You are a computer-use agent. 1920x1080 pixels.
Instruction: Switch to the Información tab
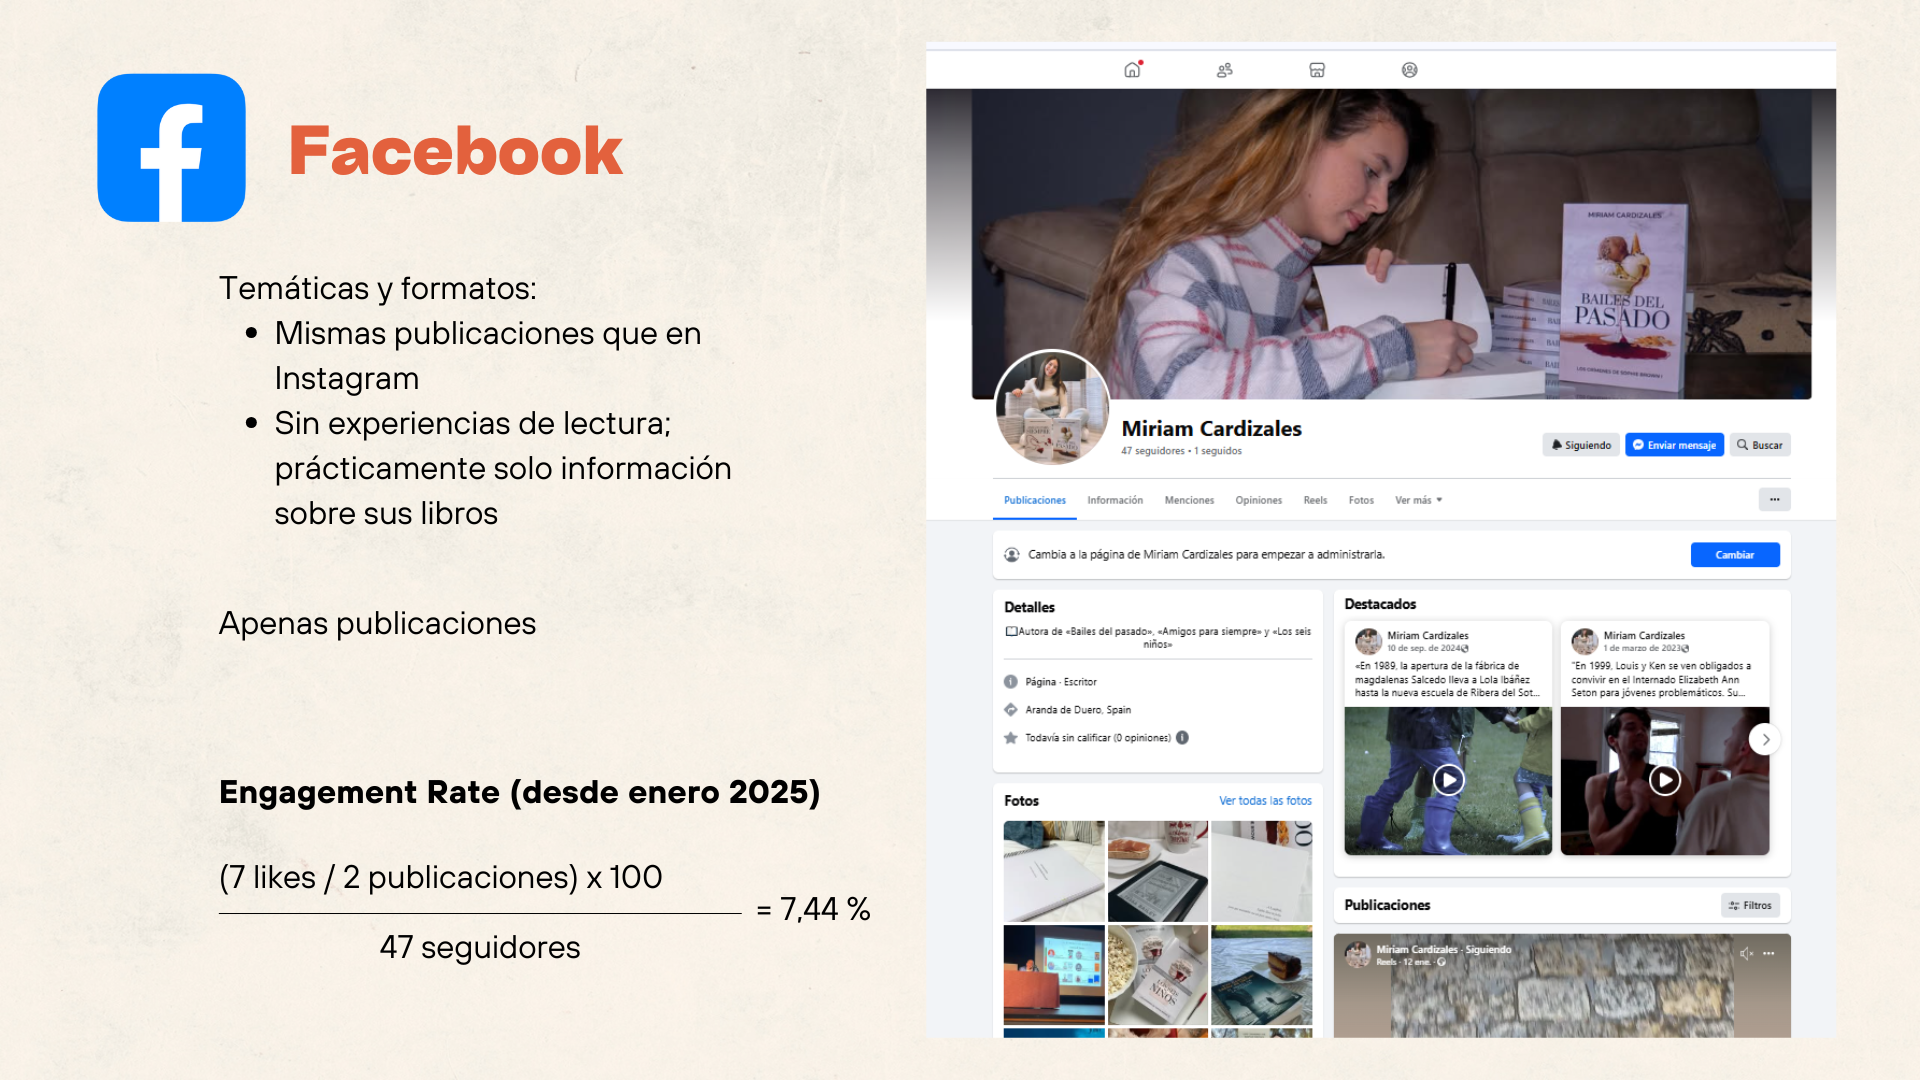pyautogui.click(x=1115, y=500)
